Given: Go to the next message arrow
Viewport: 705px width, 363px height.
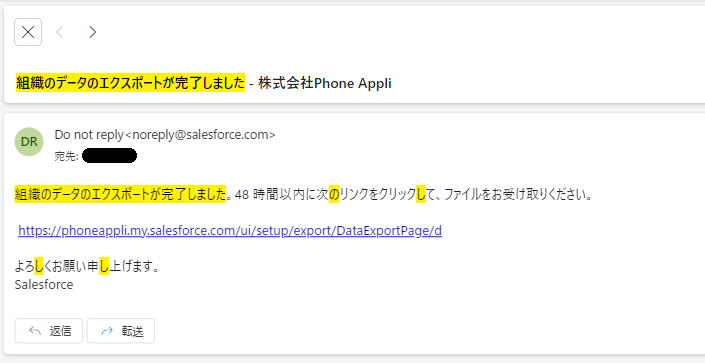Looking at the screenshot, I should tap(92, 32).
